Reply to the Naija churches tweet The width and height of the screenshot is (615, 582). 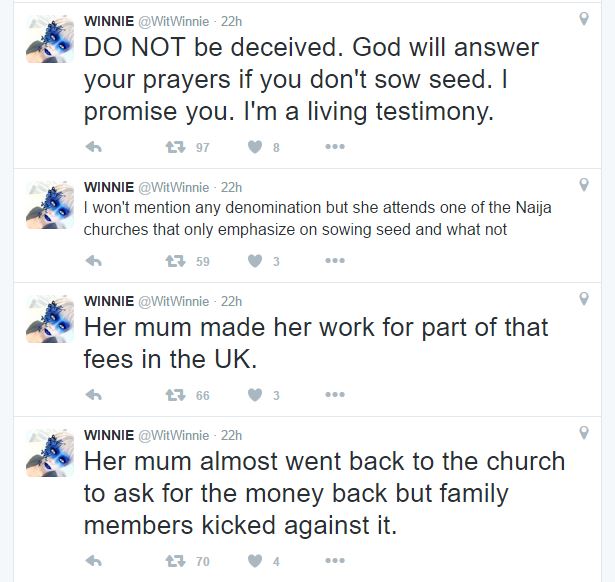(95, 262)
